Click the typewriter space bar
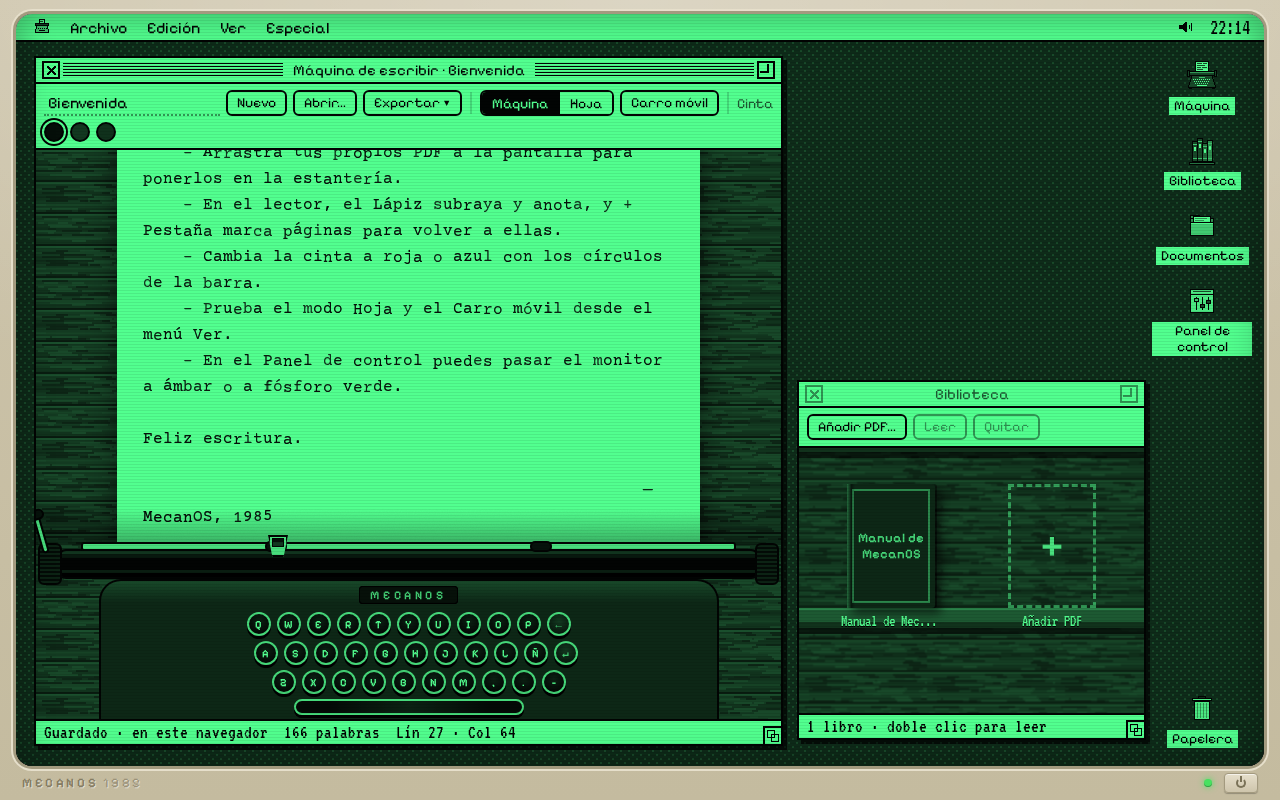 coord(409,707)
